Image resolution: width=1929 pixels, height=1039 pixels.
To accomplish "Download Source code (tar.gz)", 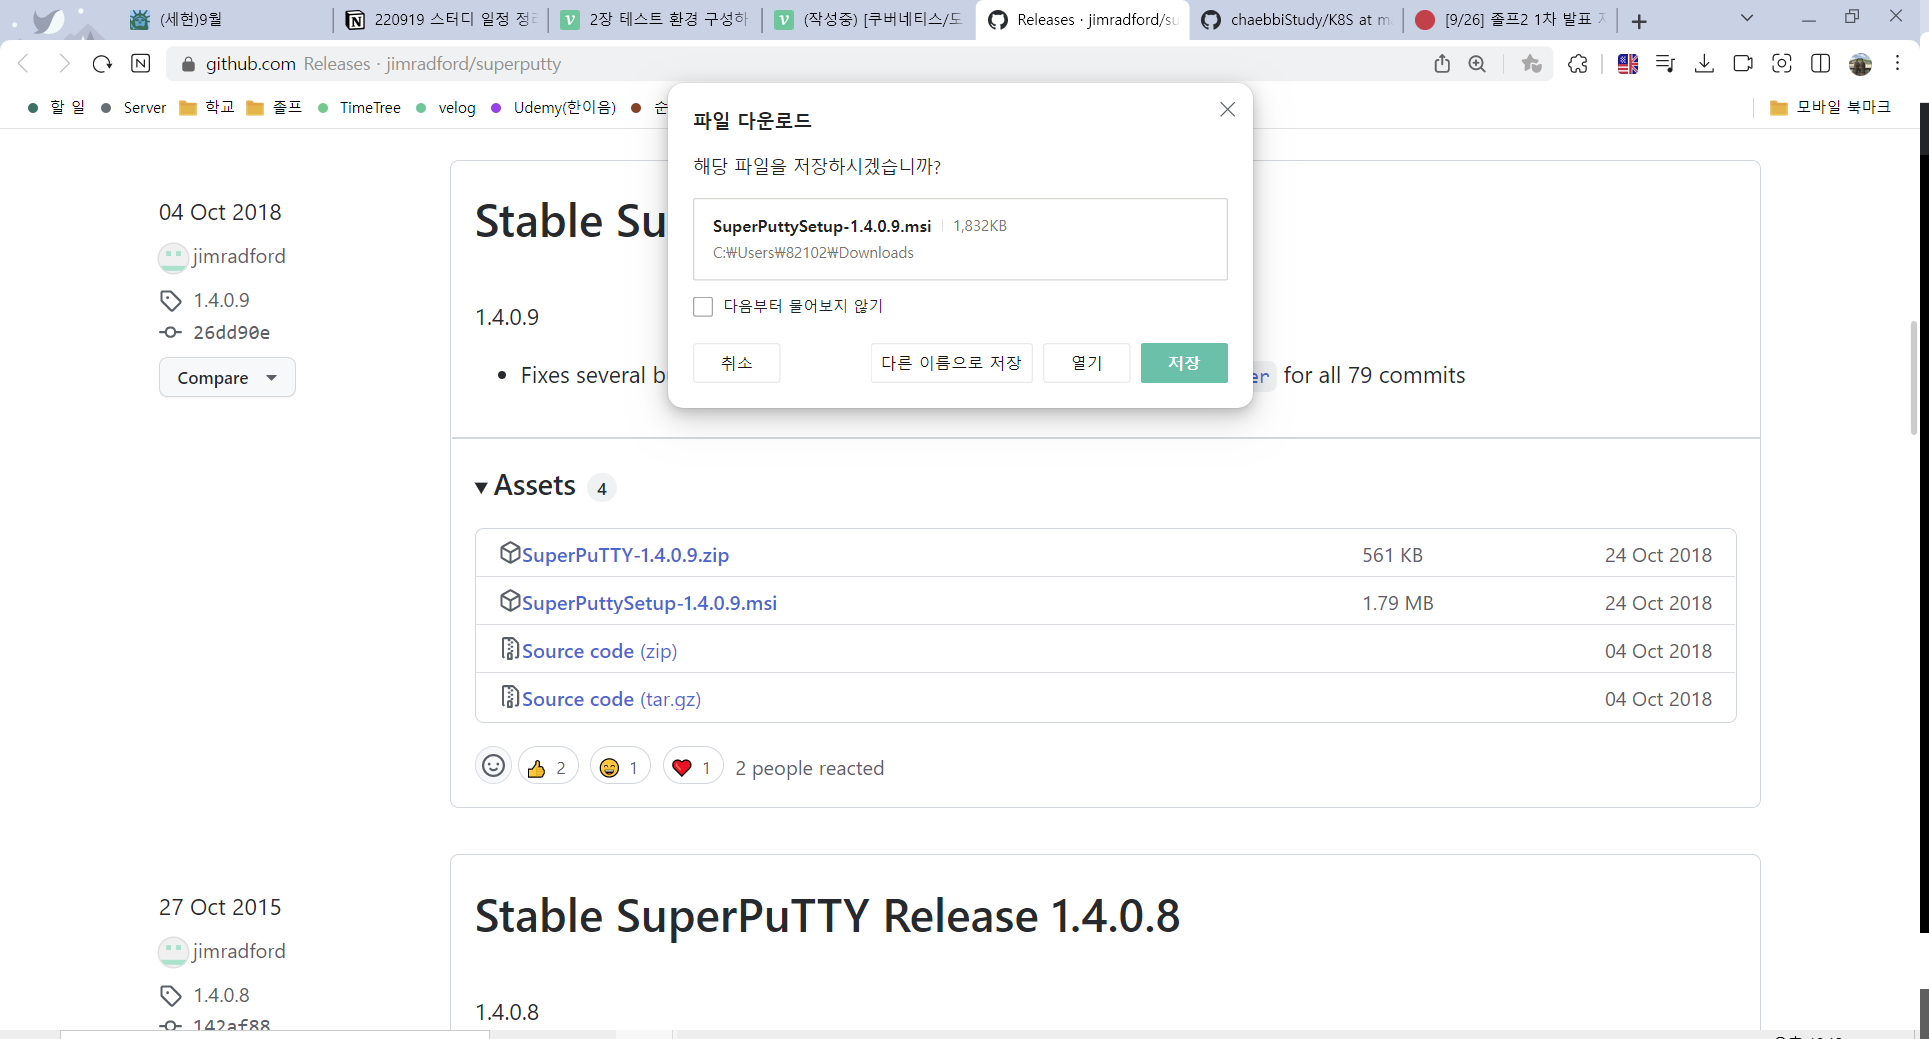I will tap(611, 699).
